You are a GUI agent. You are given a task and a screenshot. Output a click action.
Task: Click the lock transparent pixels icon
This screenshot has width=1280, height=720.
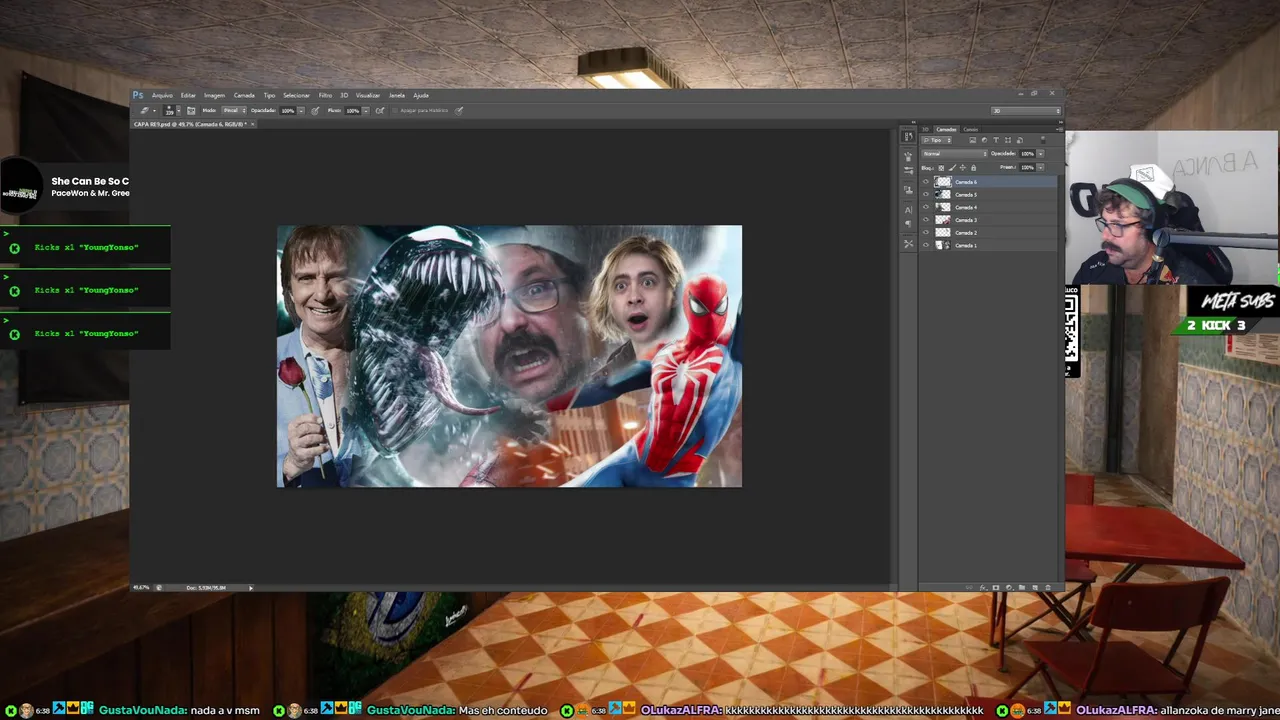(941, 168)
